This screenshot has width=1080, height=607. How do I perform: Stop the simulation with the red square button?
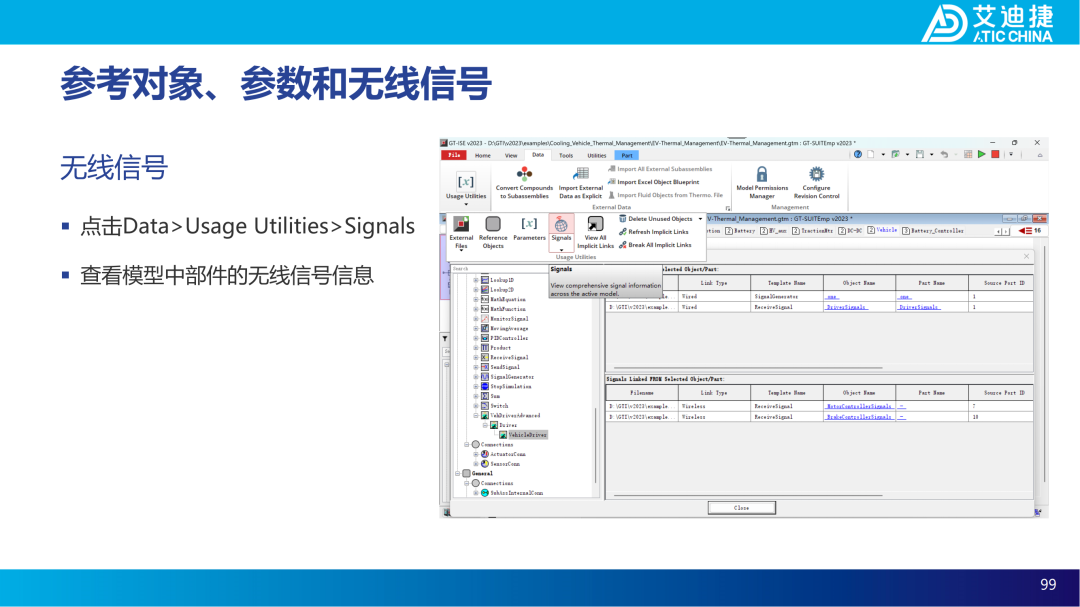point(995,155)
